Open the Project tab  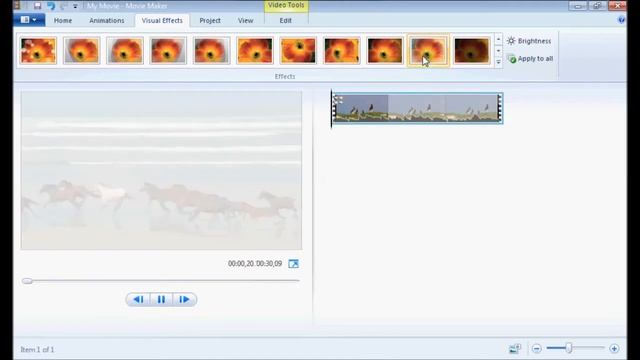[210, 20]
